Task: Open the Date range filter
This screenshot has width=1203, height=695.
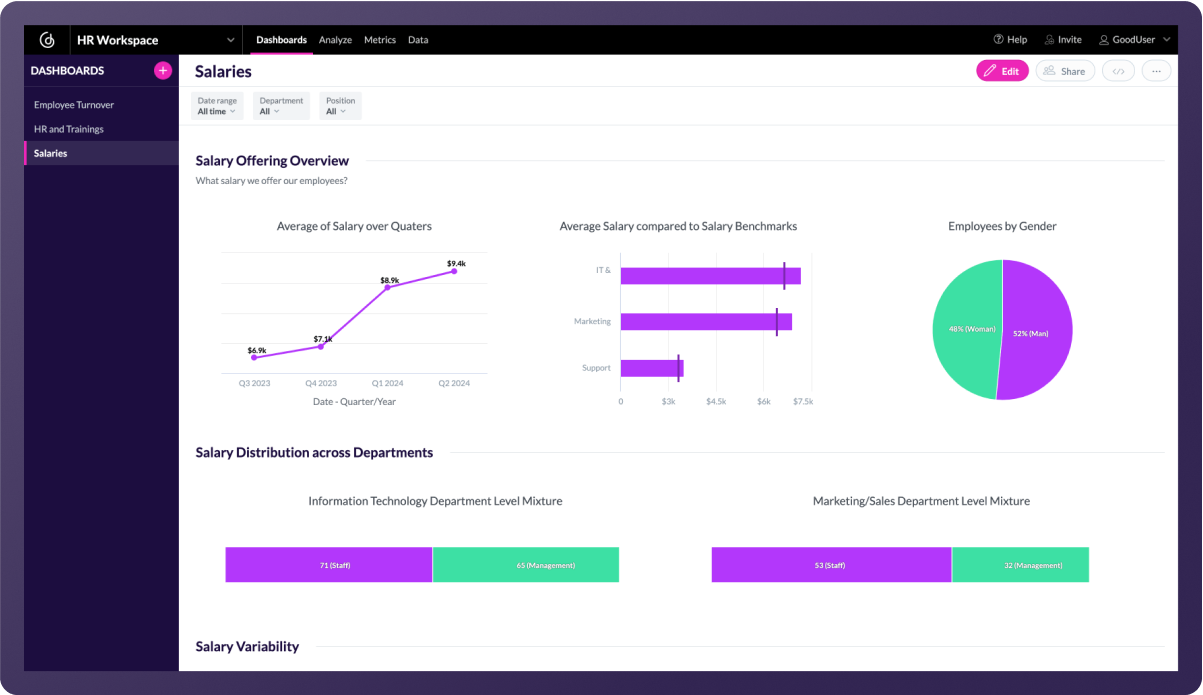Action: [x=217, y=106]
